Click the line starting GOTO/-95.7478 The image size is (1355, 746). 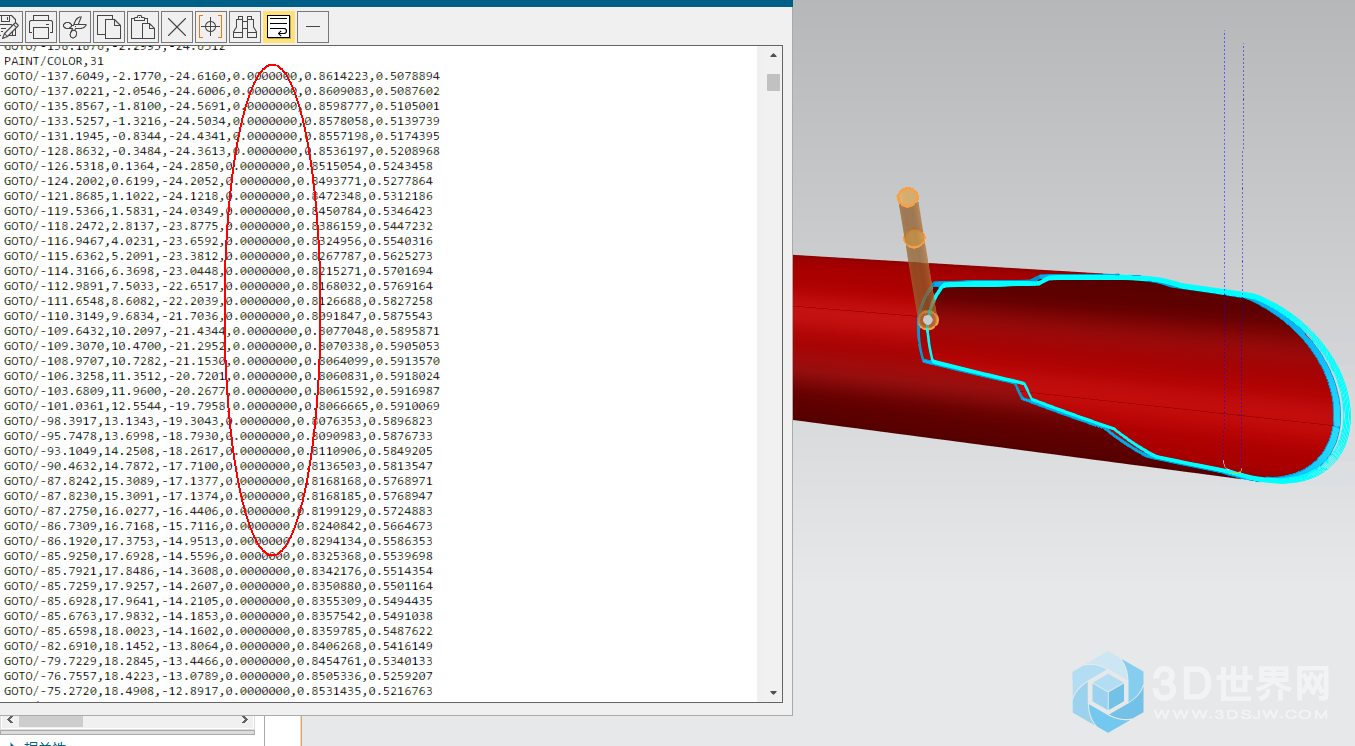[219, 436]
